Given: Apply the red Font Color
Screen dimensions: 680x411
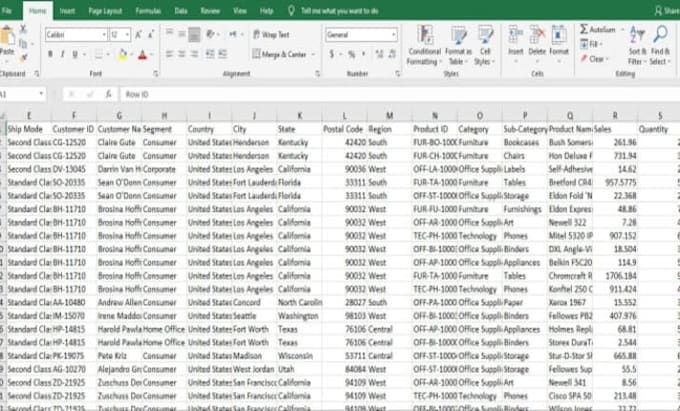Looking at the screenshot, I should click(x=143, y=55).
